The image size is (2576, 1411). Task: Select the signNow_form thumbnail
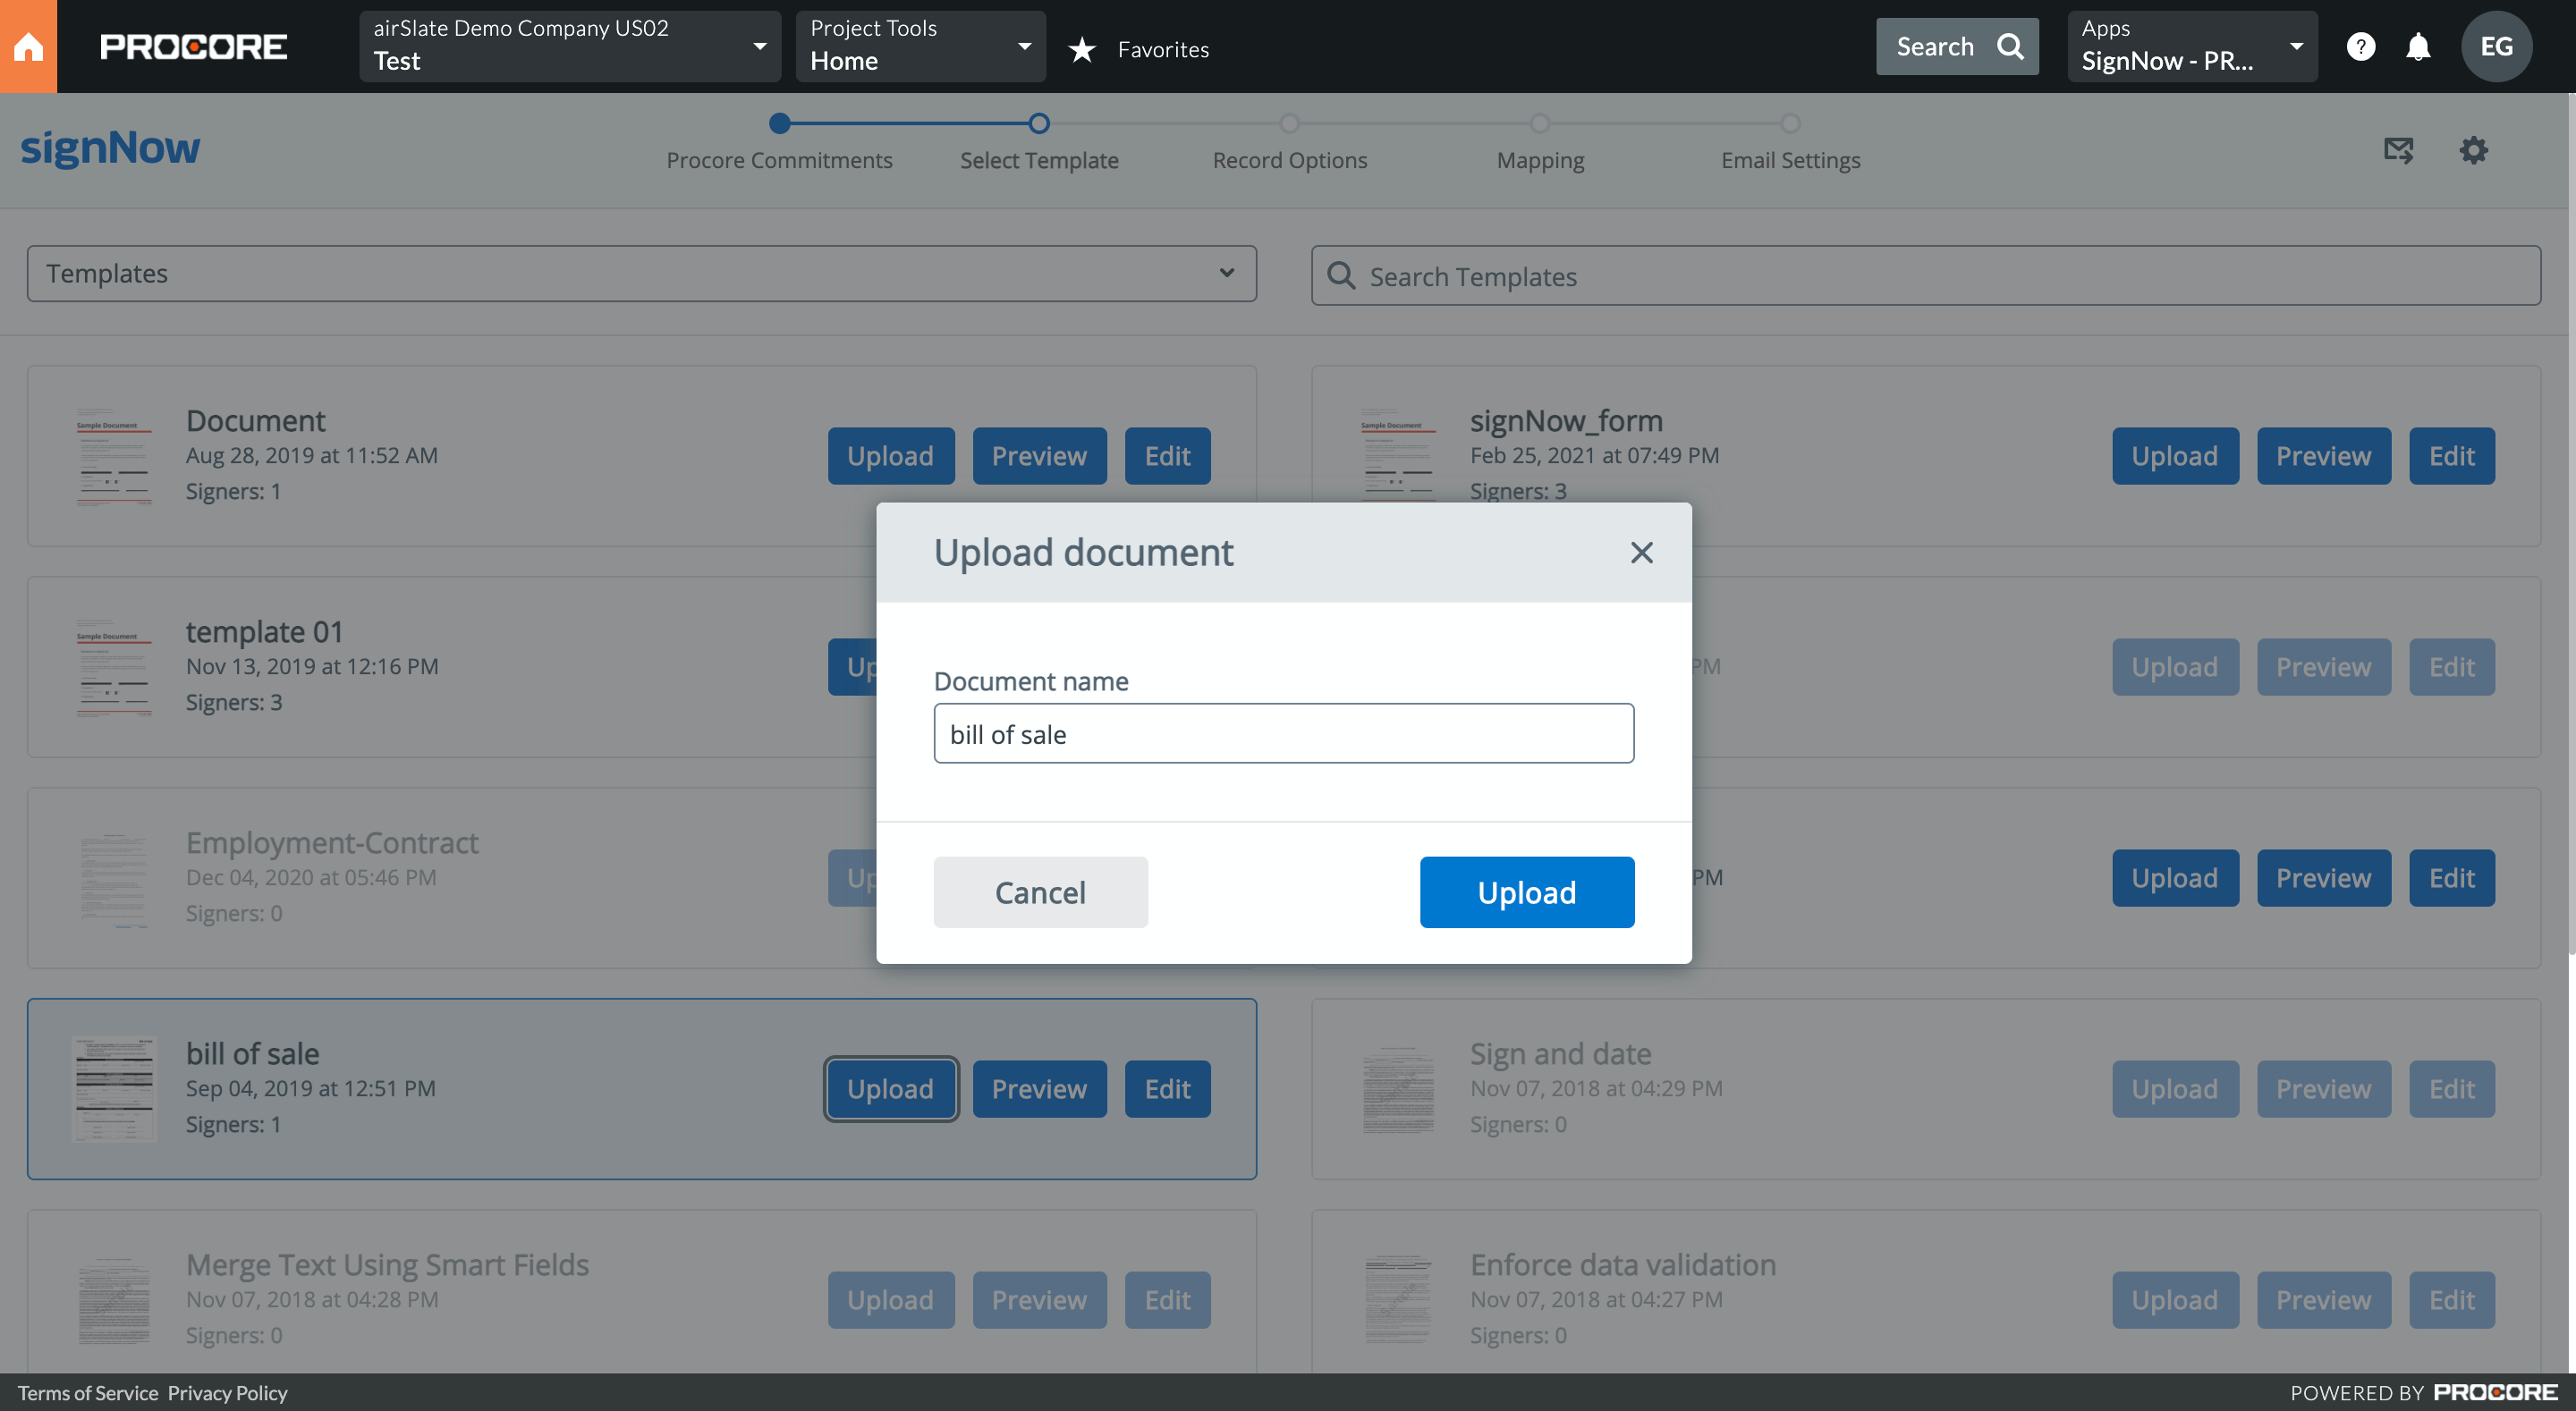(1398, 455)
